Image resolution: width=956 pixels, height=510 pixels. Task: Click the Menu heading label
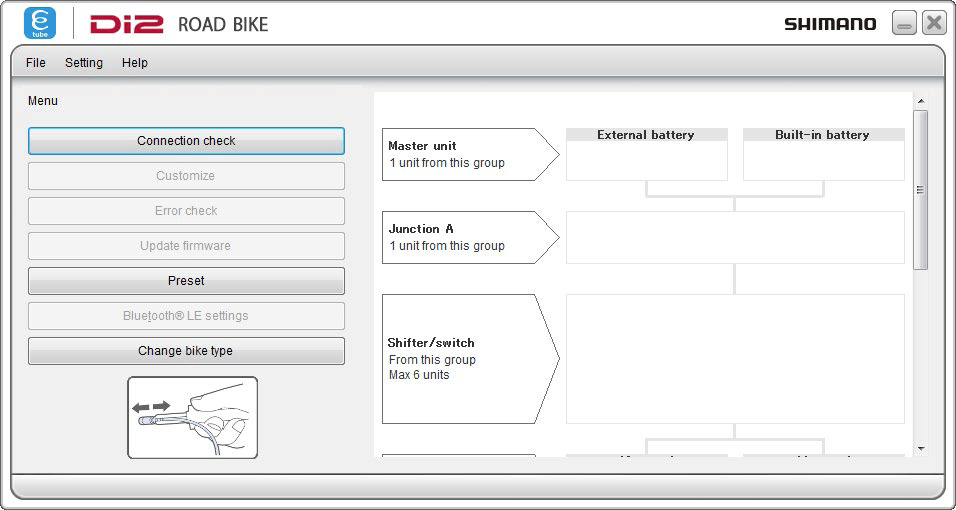click(x=43, y=101)
